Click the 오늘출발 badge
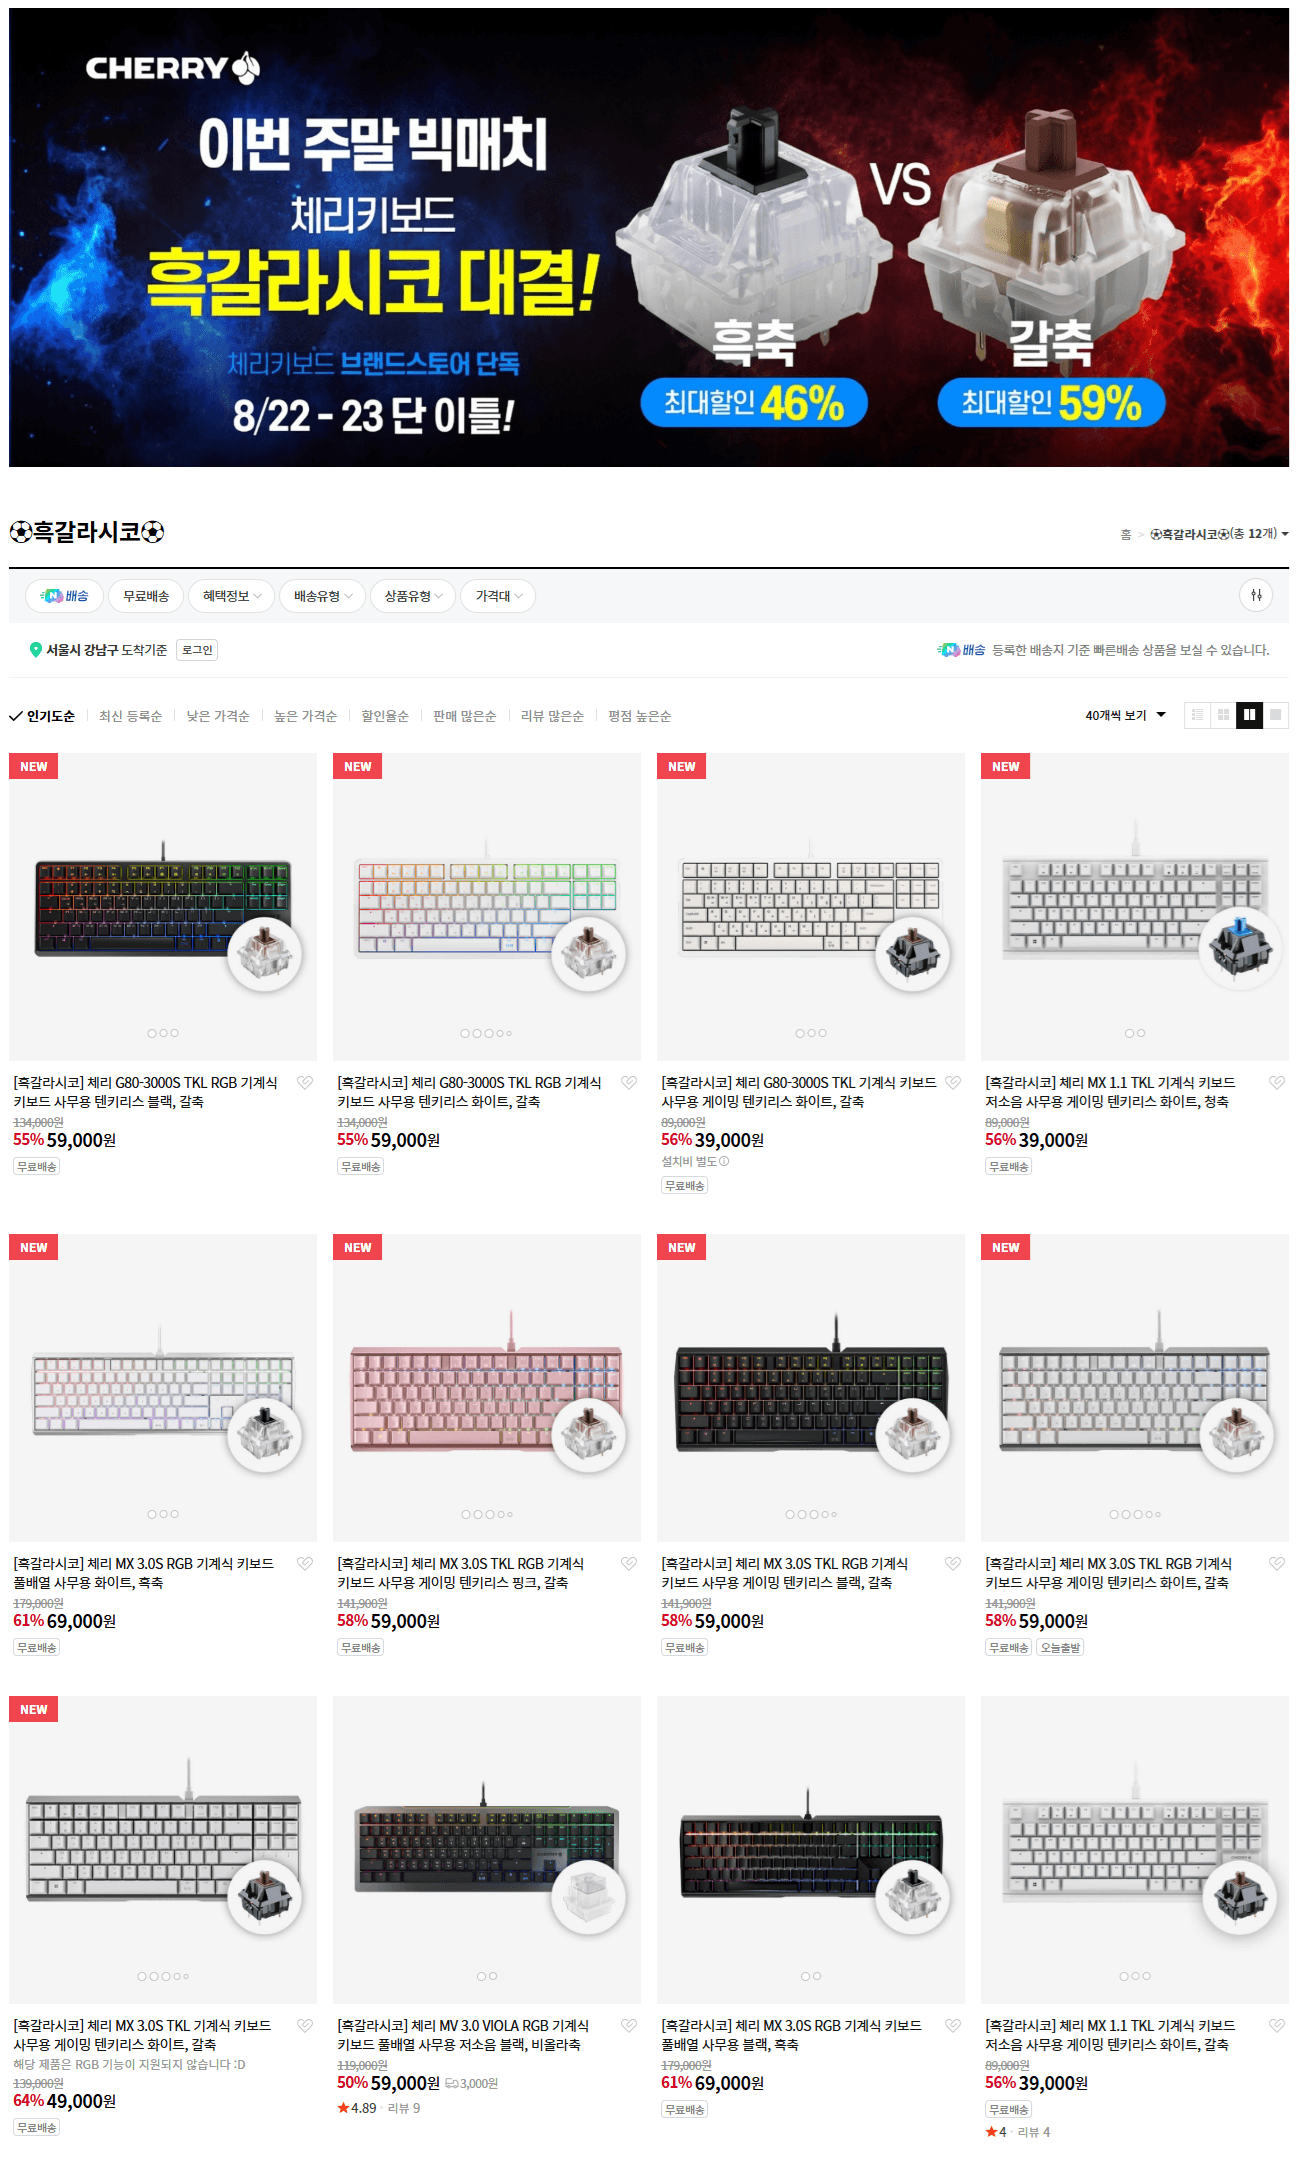The height and width of the screenshot is (2182, 1302). coord(1060,1648)
